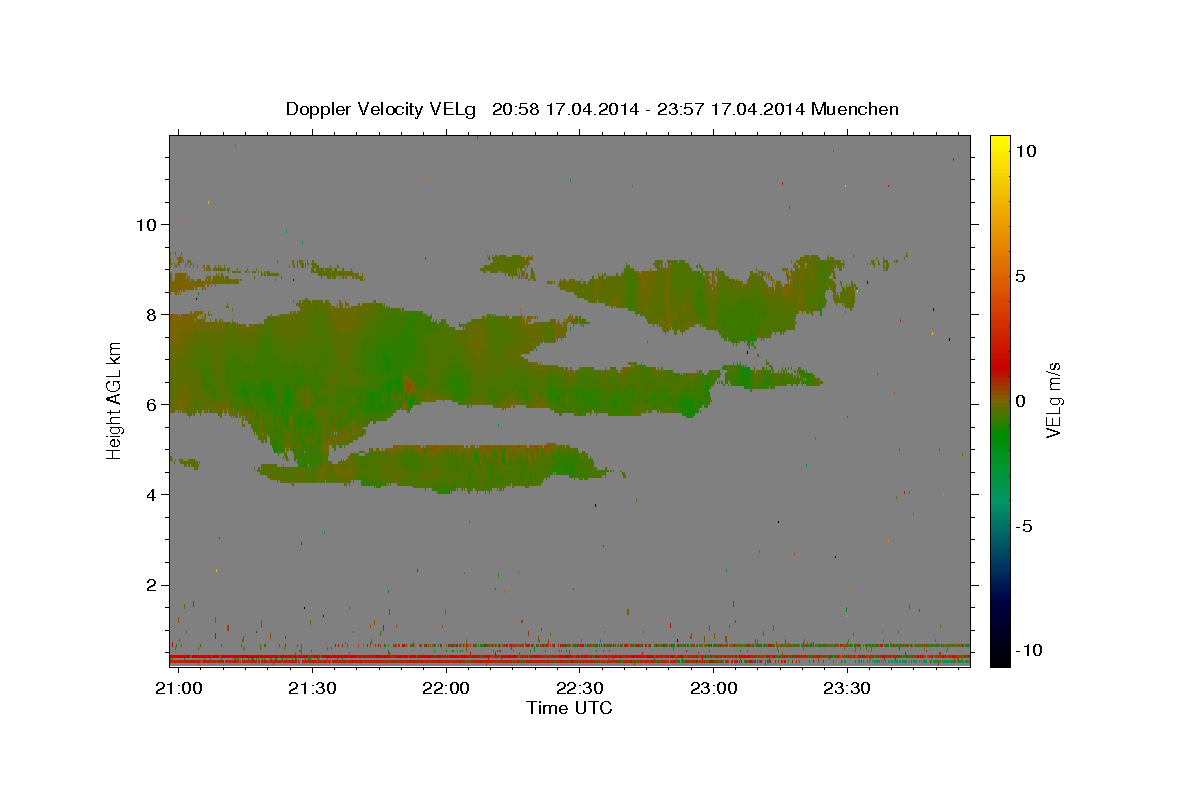Select the 22:00 time tick label
The image size is (1200, 800).
click(446, 689)
